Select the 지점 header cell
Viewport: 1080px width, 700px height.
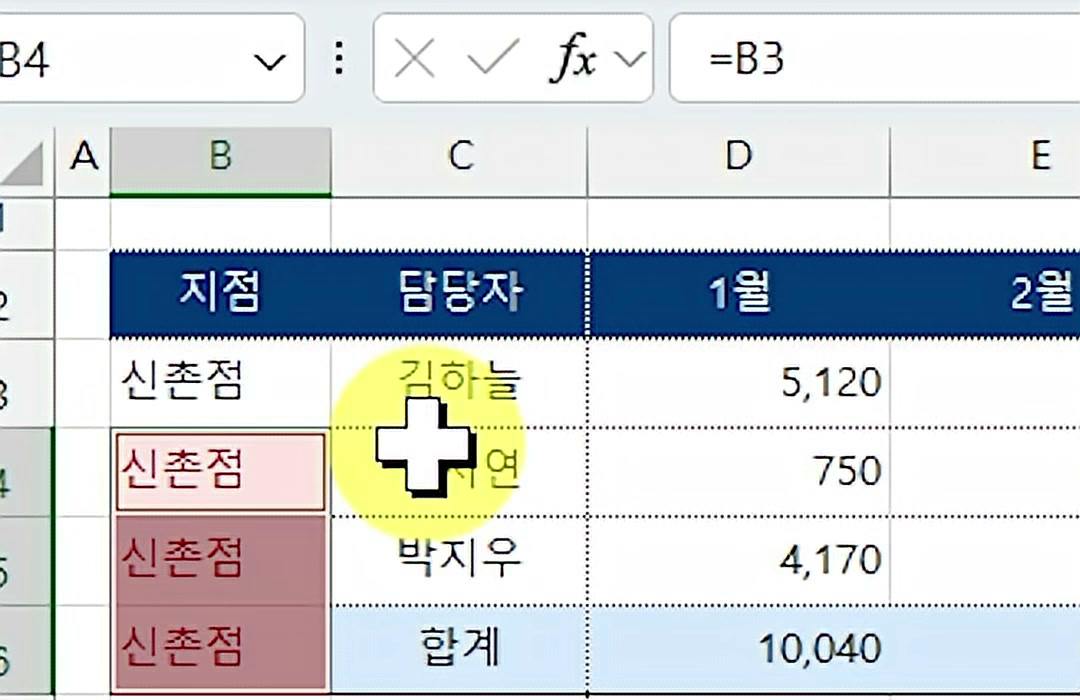tap(220, 293)
